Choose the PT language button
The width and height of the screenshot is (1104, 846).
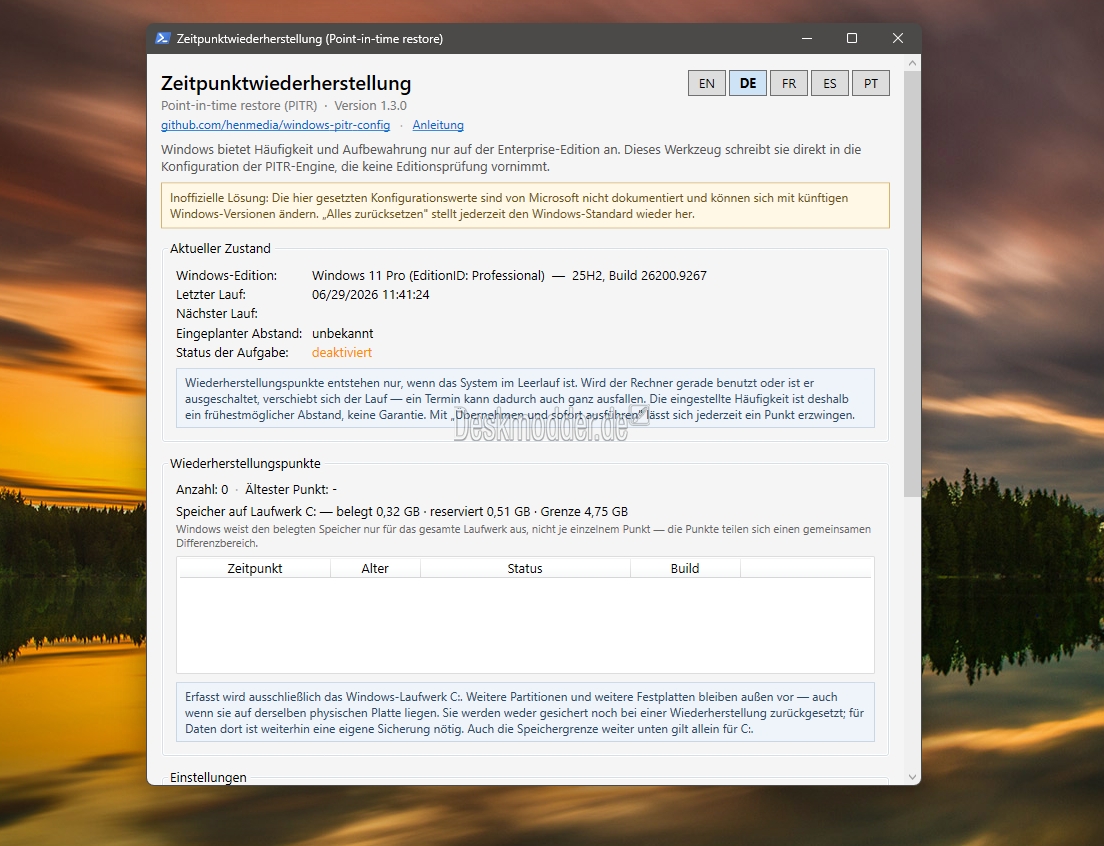point(871,83)
